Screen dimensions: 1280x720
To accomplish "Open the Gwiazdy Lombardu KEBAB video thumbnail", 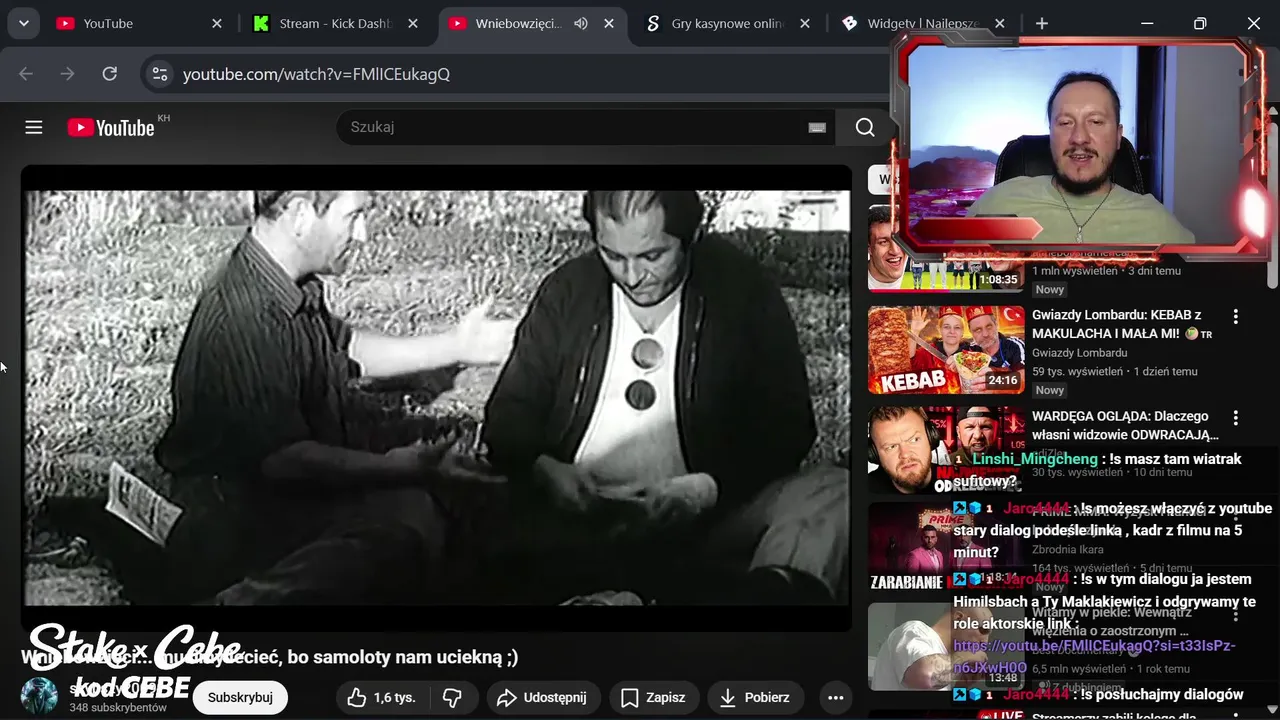I will point(946,350).
